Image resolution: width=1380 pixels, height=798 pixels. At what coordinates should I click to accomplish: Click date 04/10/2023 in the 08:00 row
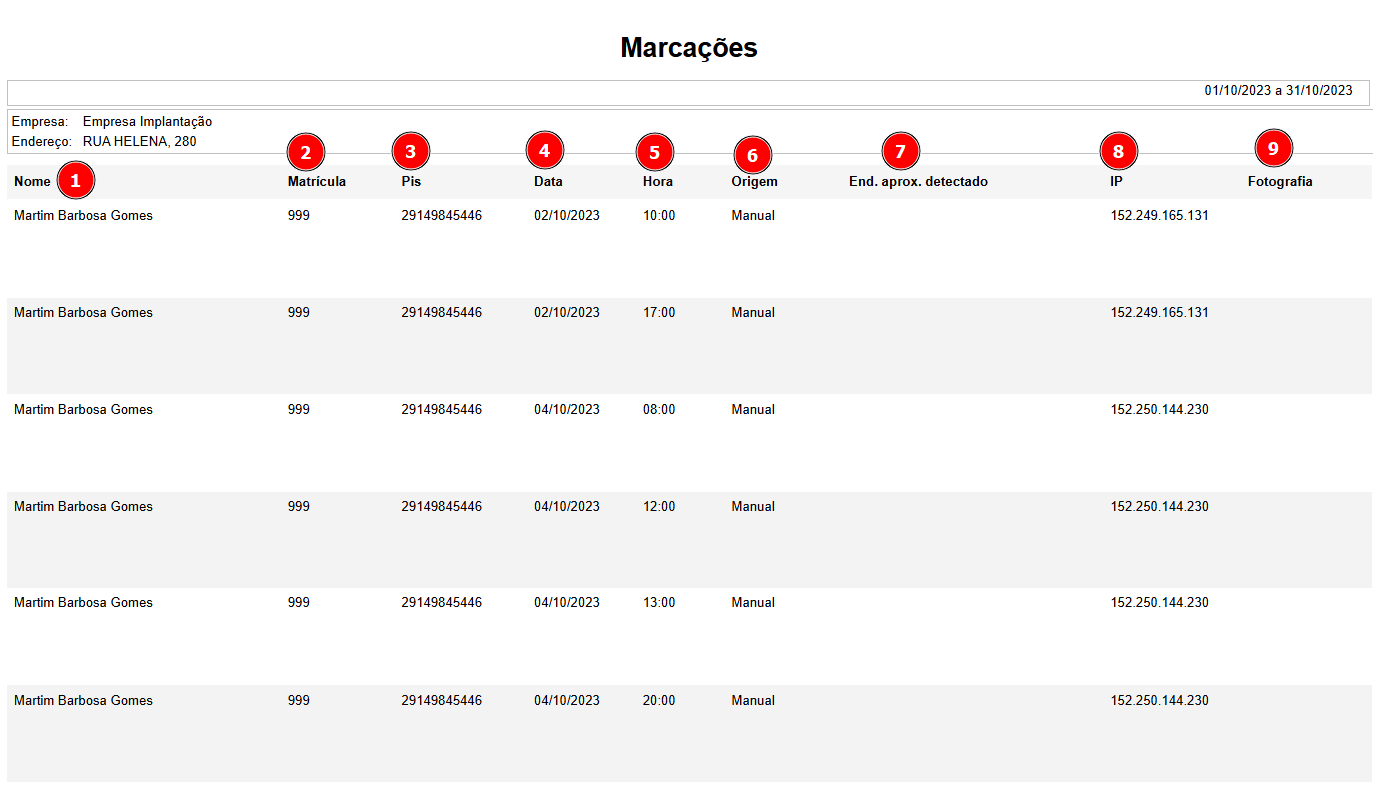567,410
